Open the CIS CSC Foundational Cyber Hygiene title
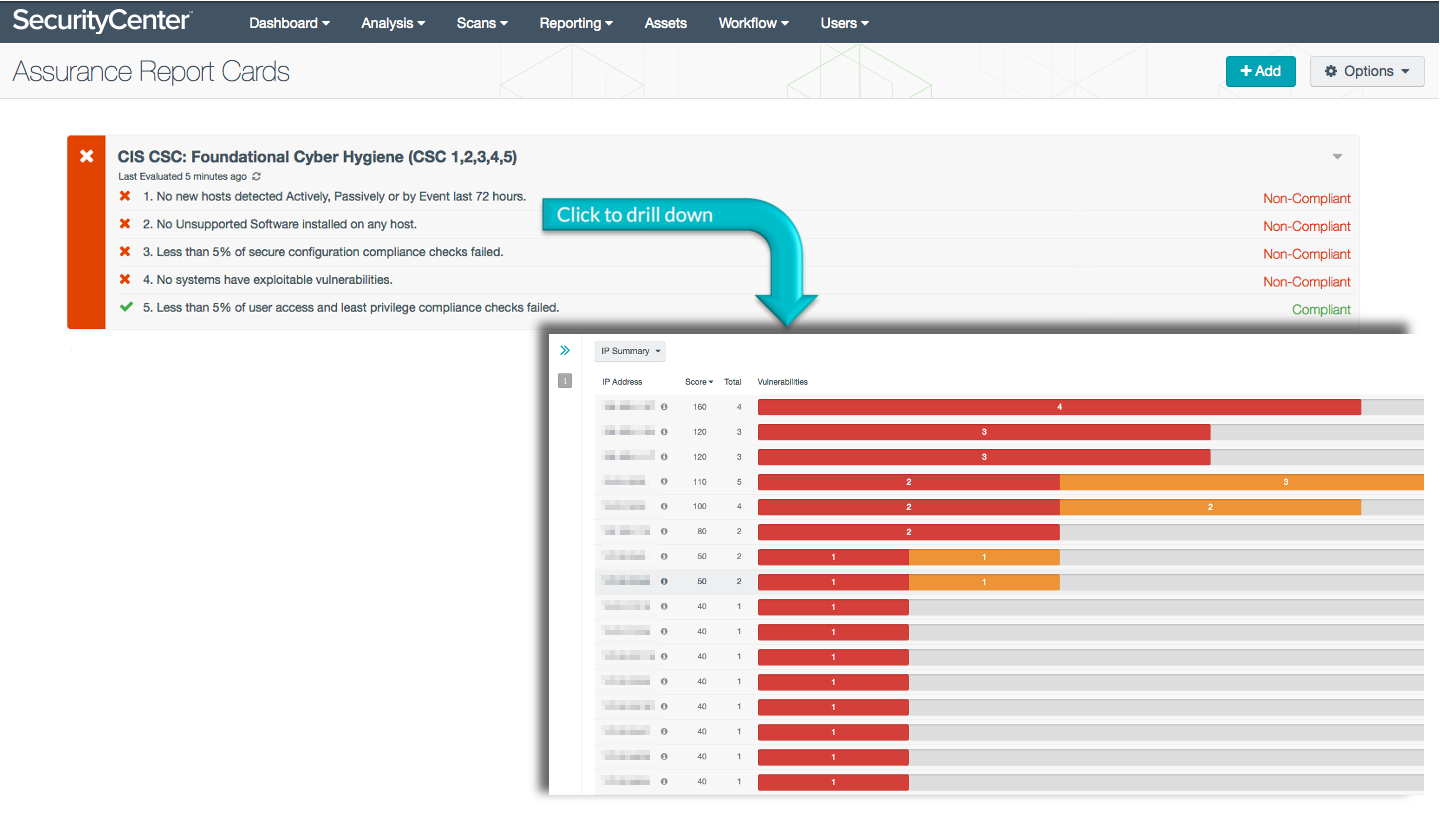 (317, 157)
